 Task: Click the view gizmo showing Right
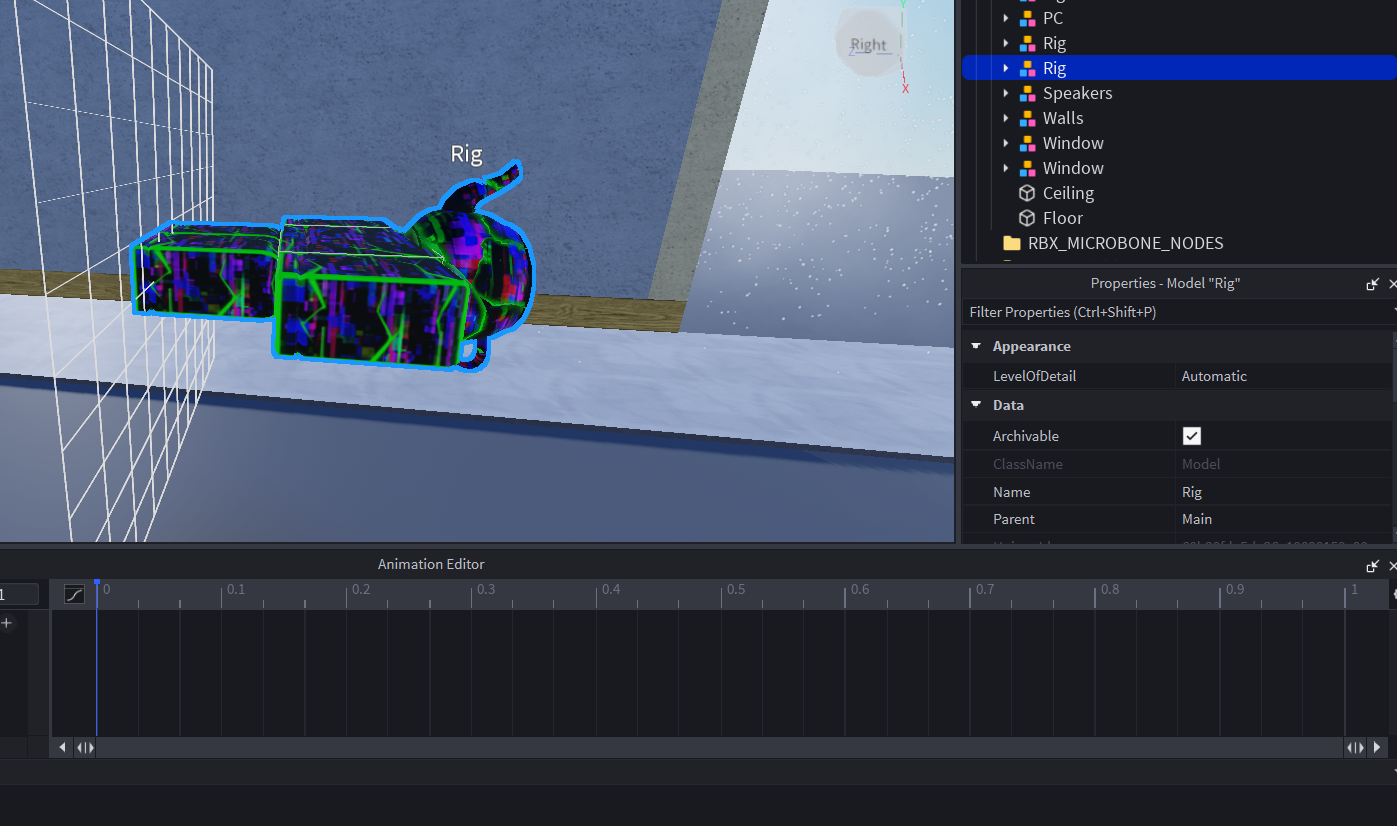point(868,44)
